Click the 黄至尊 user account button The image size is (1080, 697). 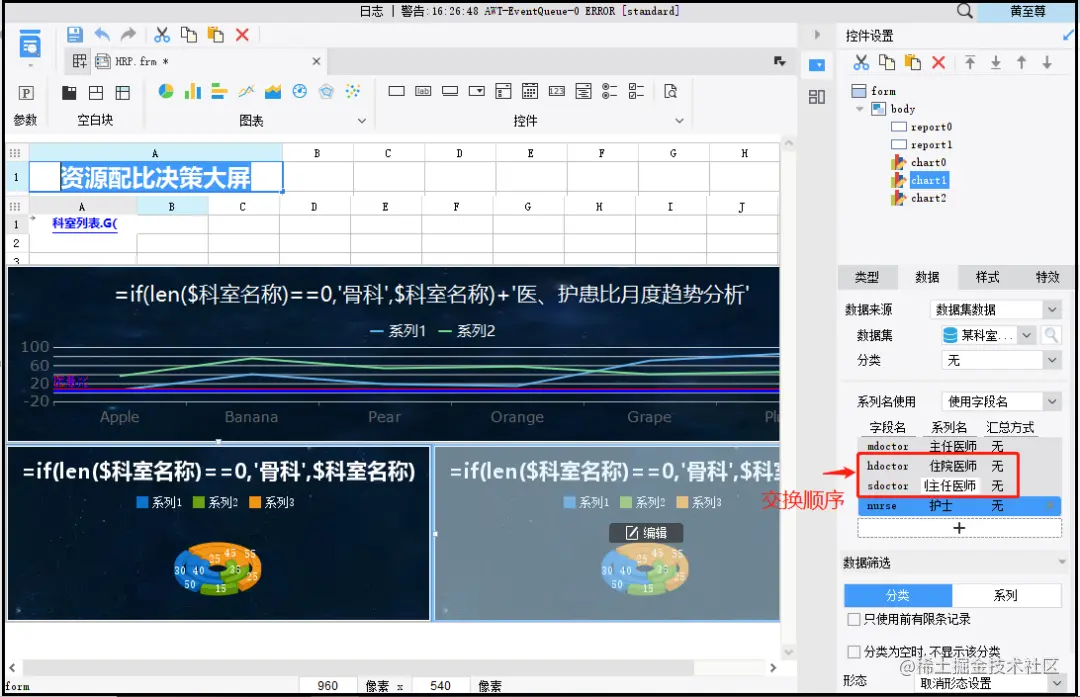pos(1028,11)
